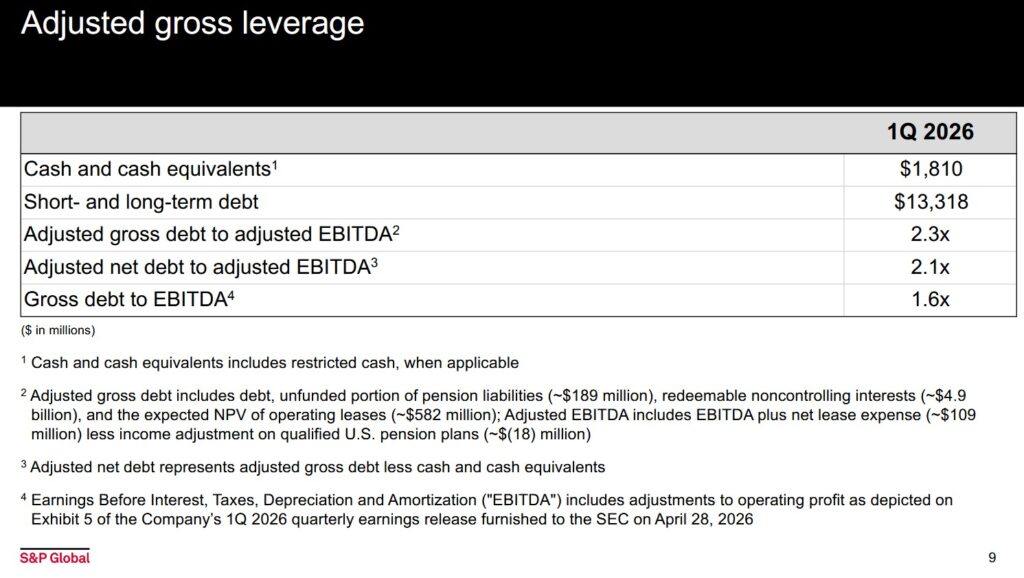1024x578 pixels.
Task: Click the S&P Global logo
Action: [54, 558]
